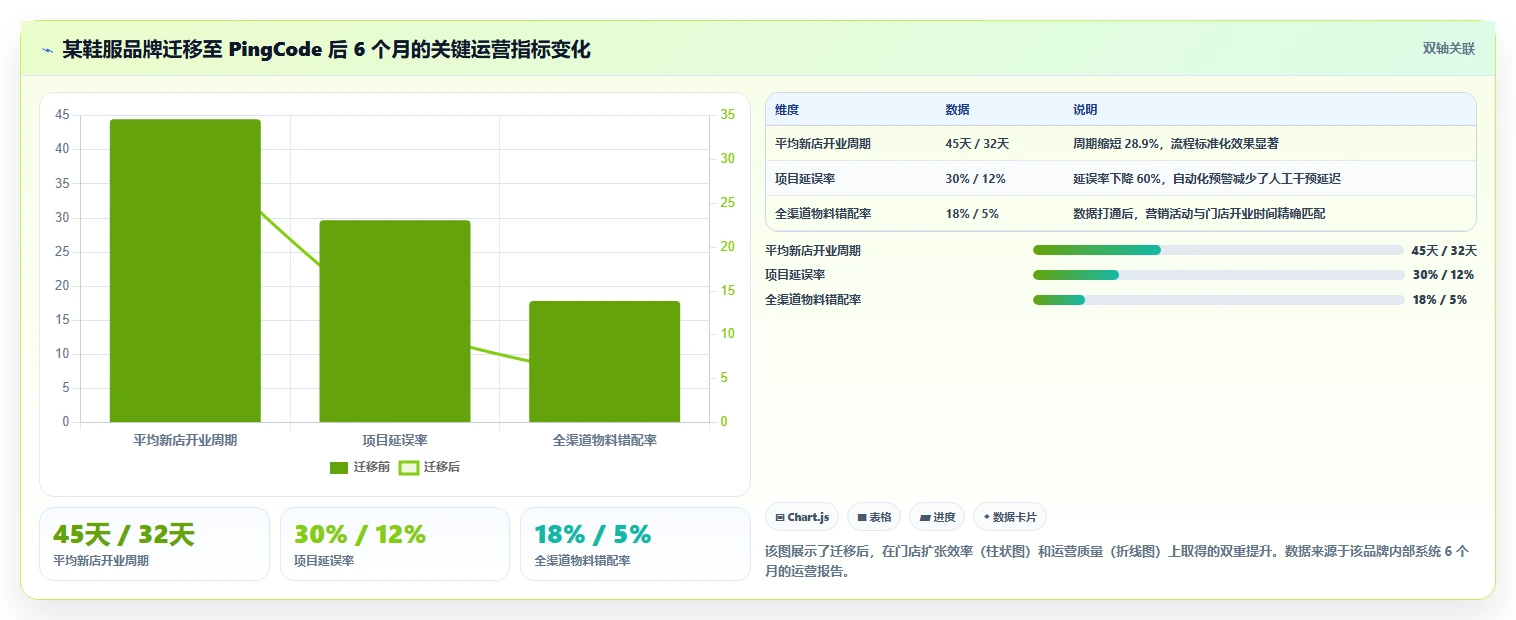The width and height of the screenshot is (1516, 620).
Task: Click the 迁移后 outlined legend swatch
Action: pos(408,467)
